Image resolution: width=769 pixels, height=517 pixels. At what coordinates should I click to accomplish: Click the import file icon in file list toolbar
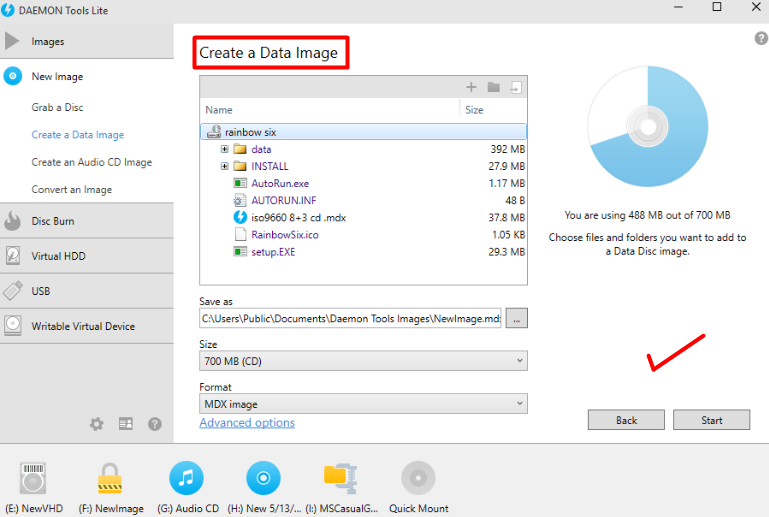515,87
